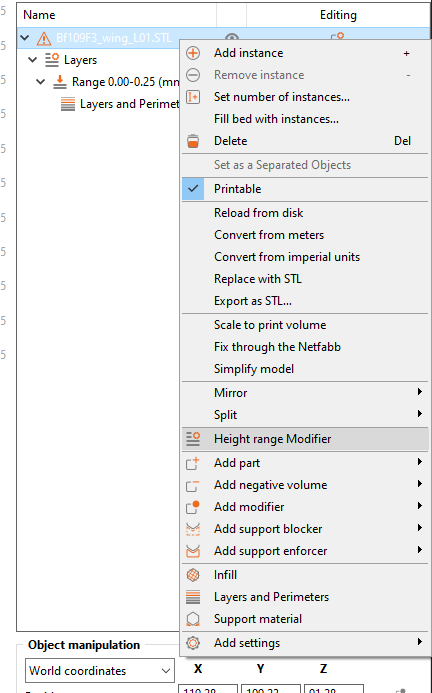This screenshot has width=432, height=693.
Task: Choose Convert from meters
Action: click(269, 235)
